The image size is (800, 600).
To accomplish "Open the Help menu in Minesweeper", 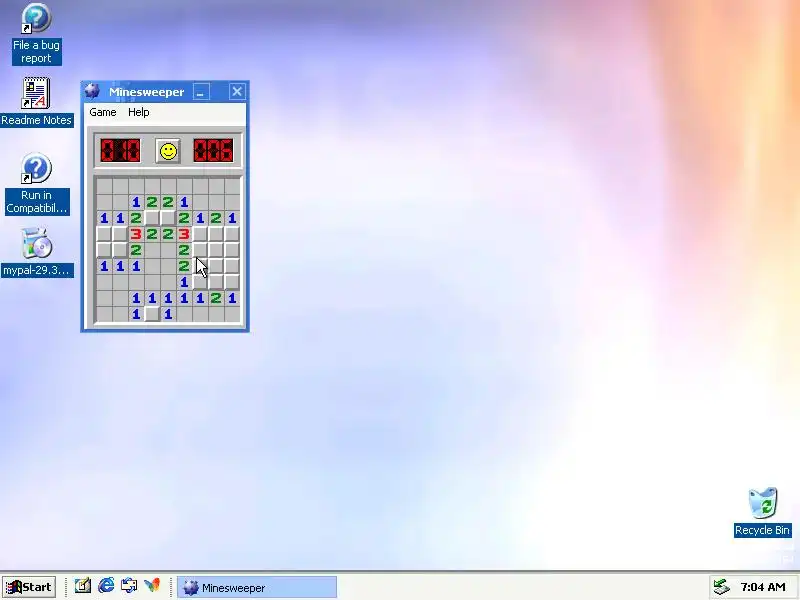I will 139,112.
